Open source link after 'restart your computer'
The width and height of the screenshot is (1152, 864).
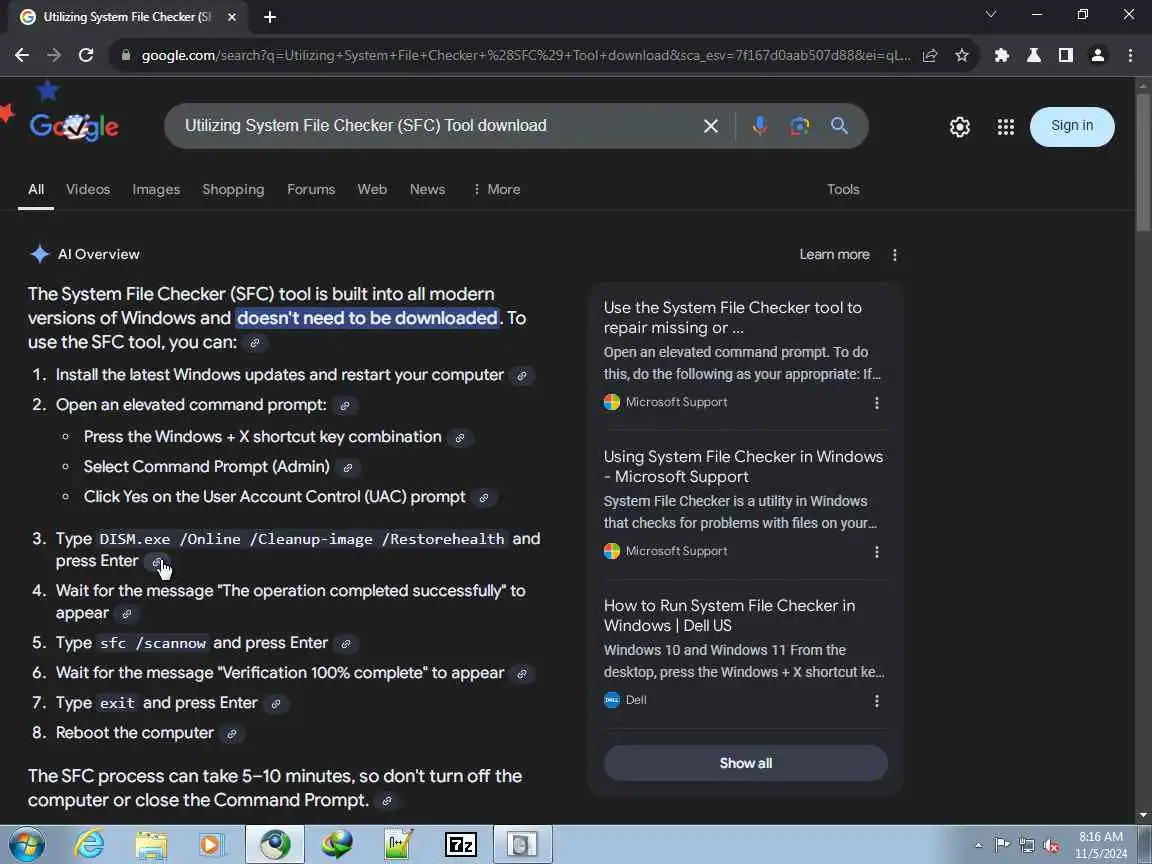(x=522, y=376)
